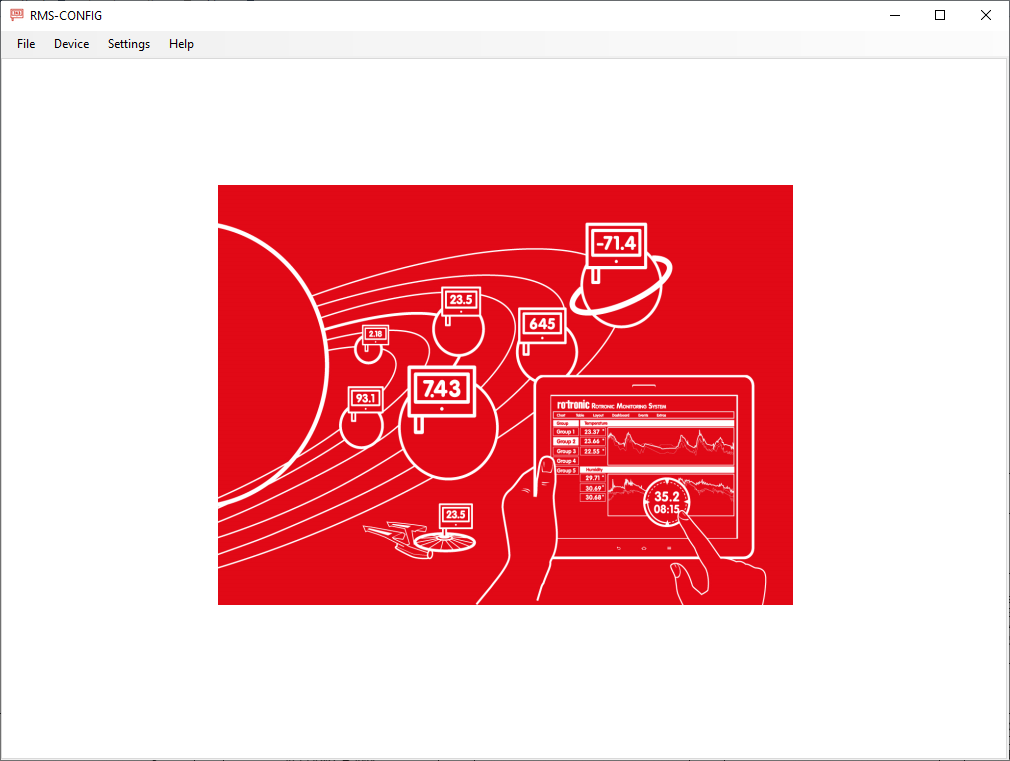1010x761 pixels.
Task: Open the Help menu
Action: click(x=181, y=44)
